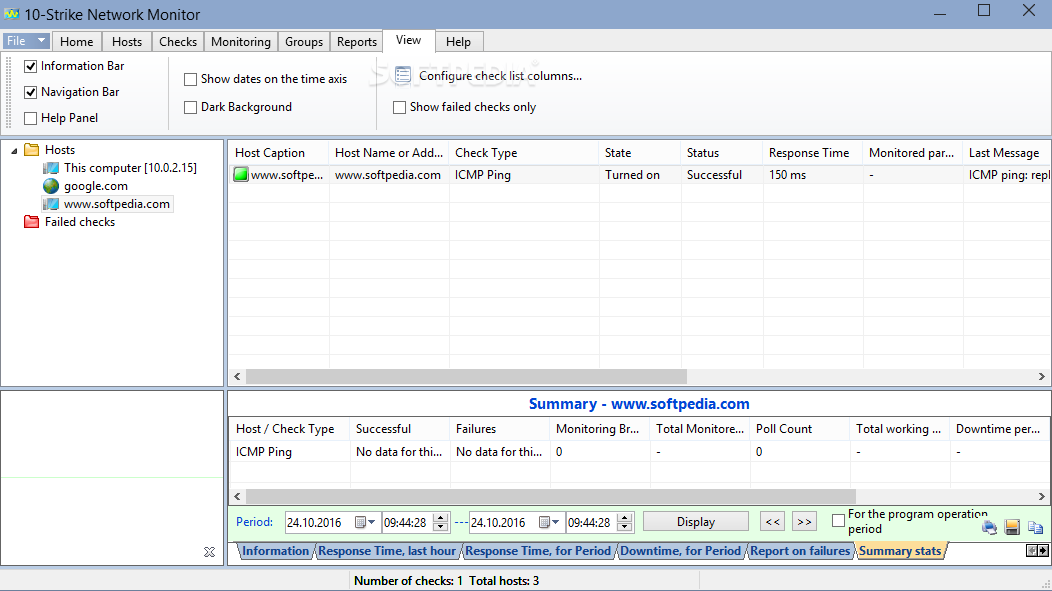Open the Response Time, last hour tab
This screenshot has width=1052, height=591.
[387, 551]
